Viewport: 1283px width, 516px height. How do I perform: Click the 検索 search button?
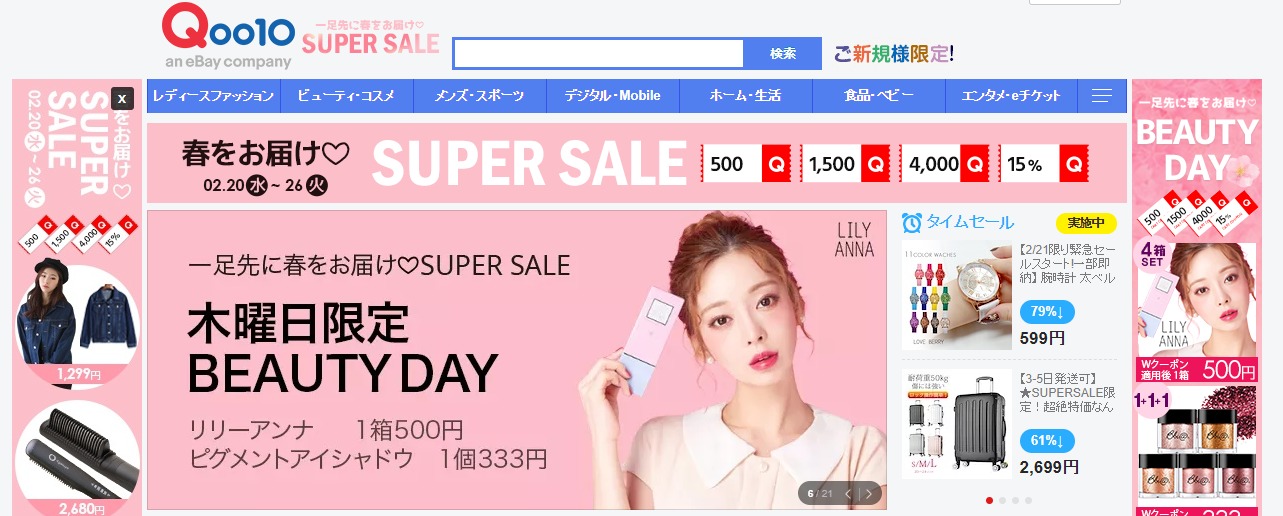pos(783,54)
